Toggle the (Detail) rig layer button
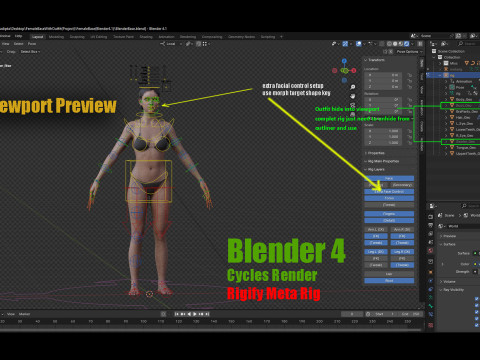Viewport: 480px width, 360px height. 389,220
